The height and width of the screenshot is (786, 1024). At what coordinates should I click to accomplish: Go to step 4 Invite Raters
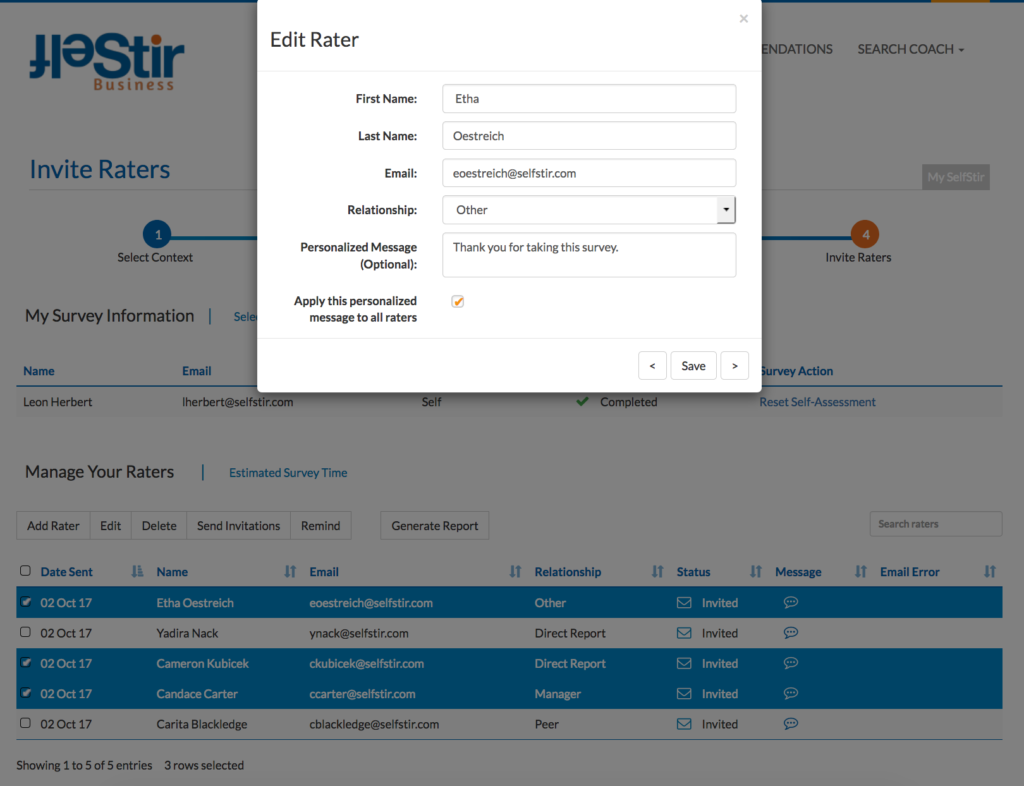[x=864, y=236]
